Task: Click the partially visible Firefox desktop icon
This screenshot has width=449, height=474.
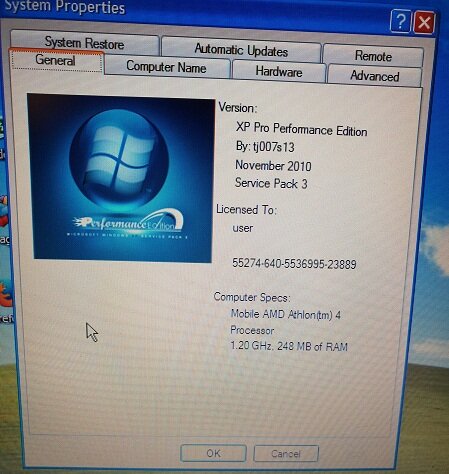Action: pyautogui.click(x=5, y=296)
